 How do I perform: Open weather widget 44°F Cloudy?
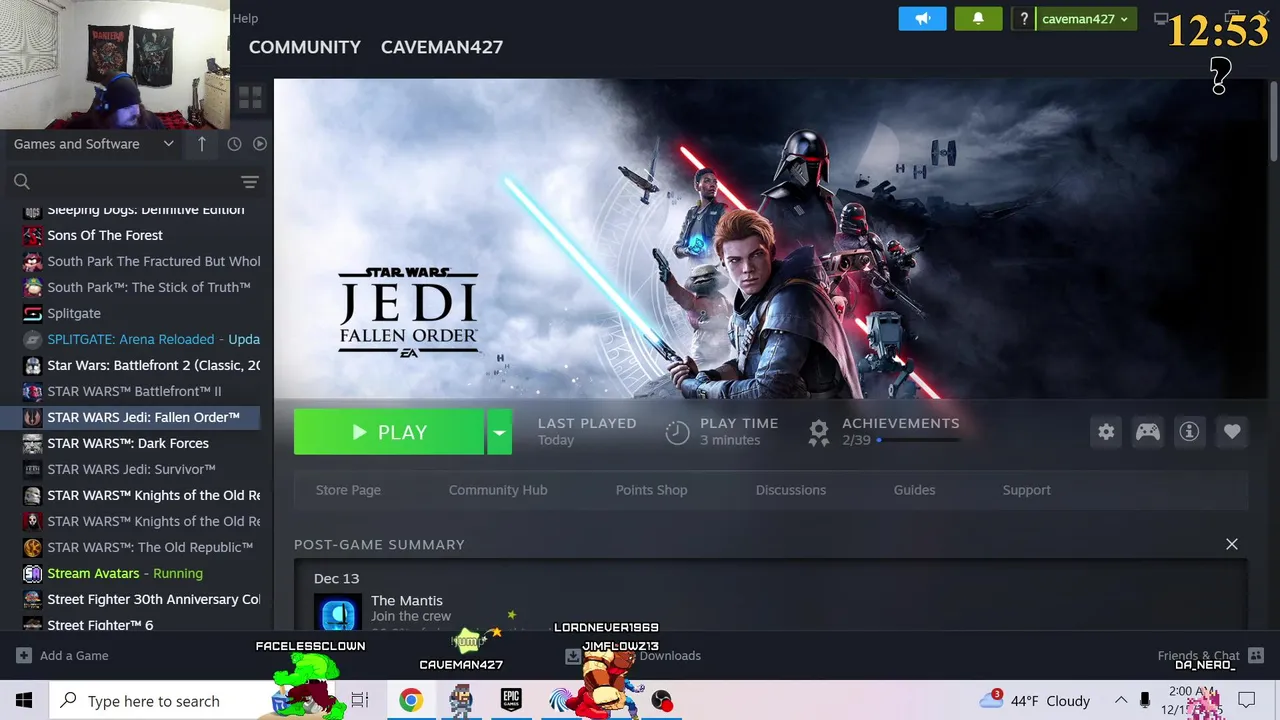coord(1036,701)
